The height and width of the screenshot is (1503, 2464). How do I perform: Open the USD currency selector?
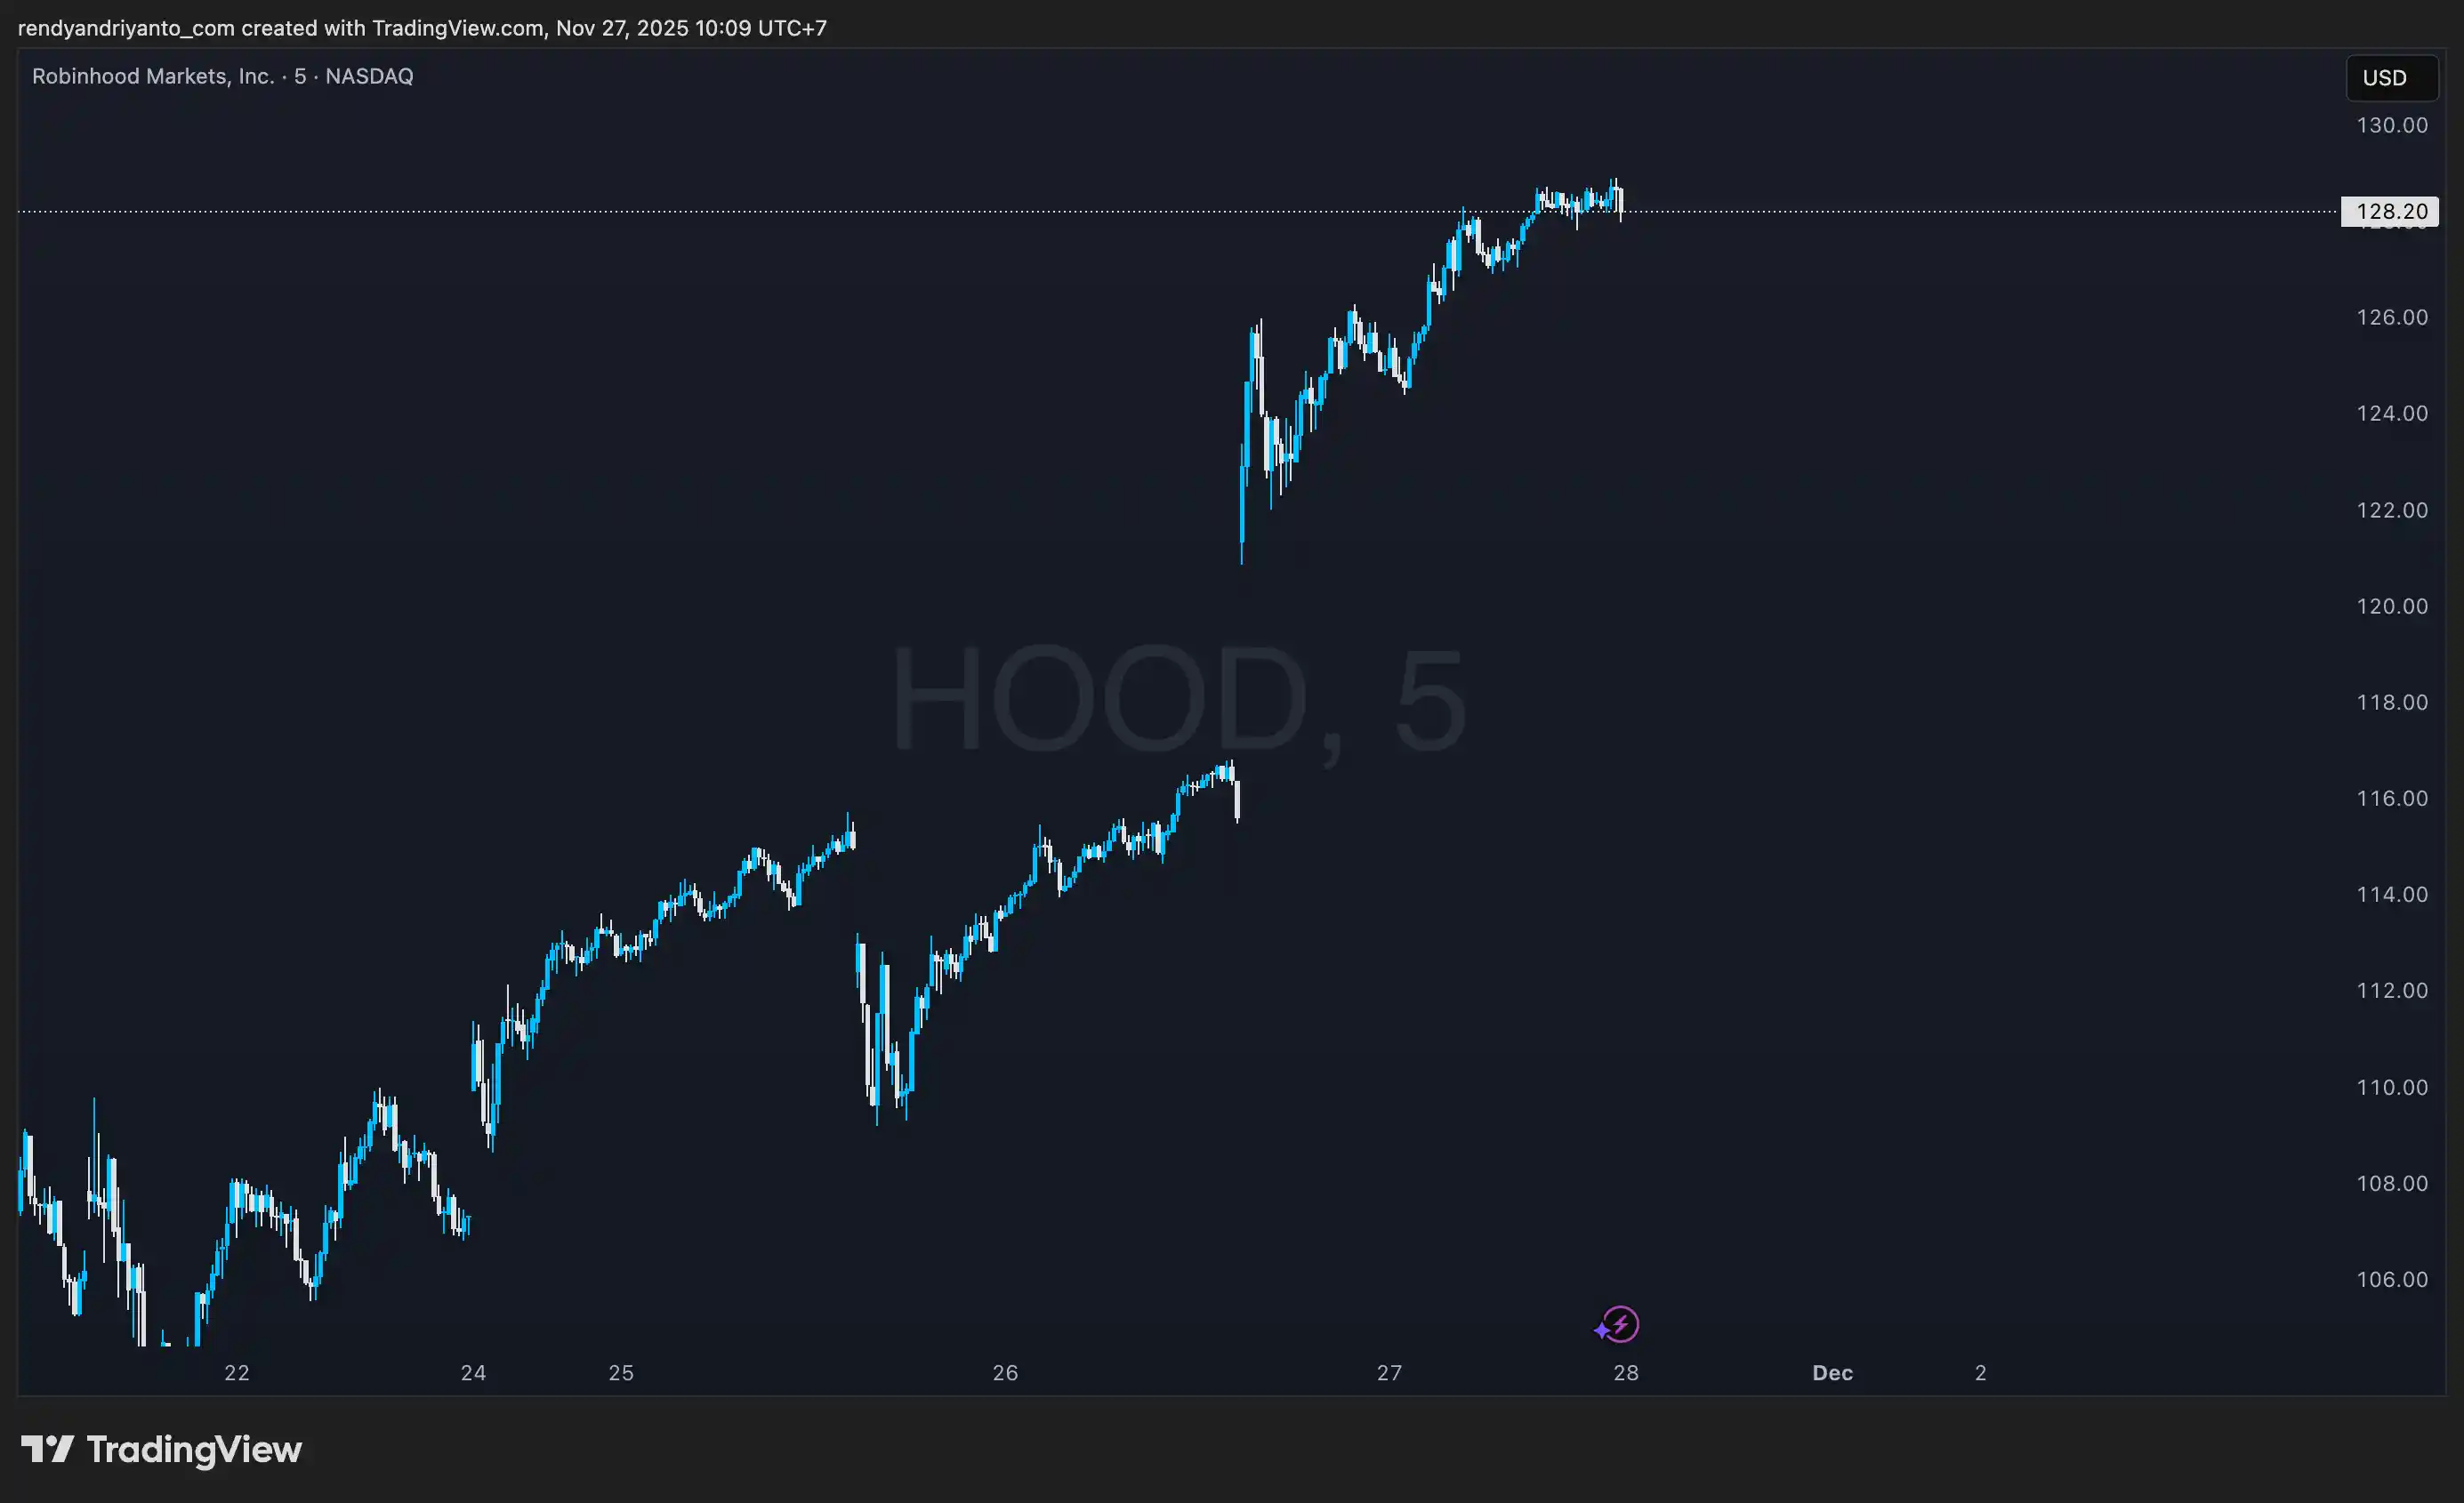pos(2391,78)
